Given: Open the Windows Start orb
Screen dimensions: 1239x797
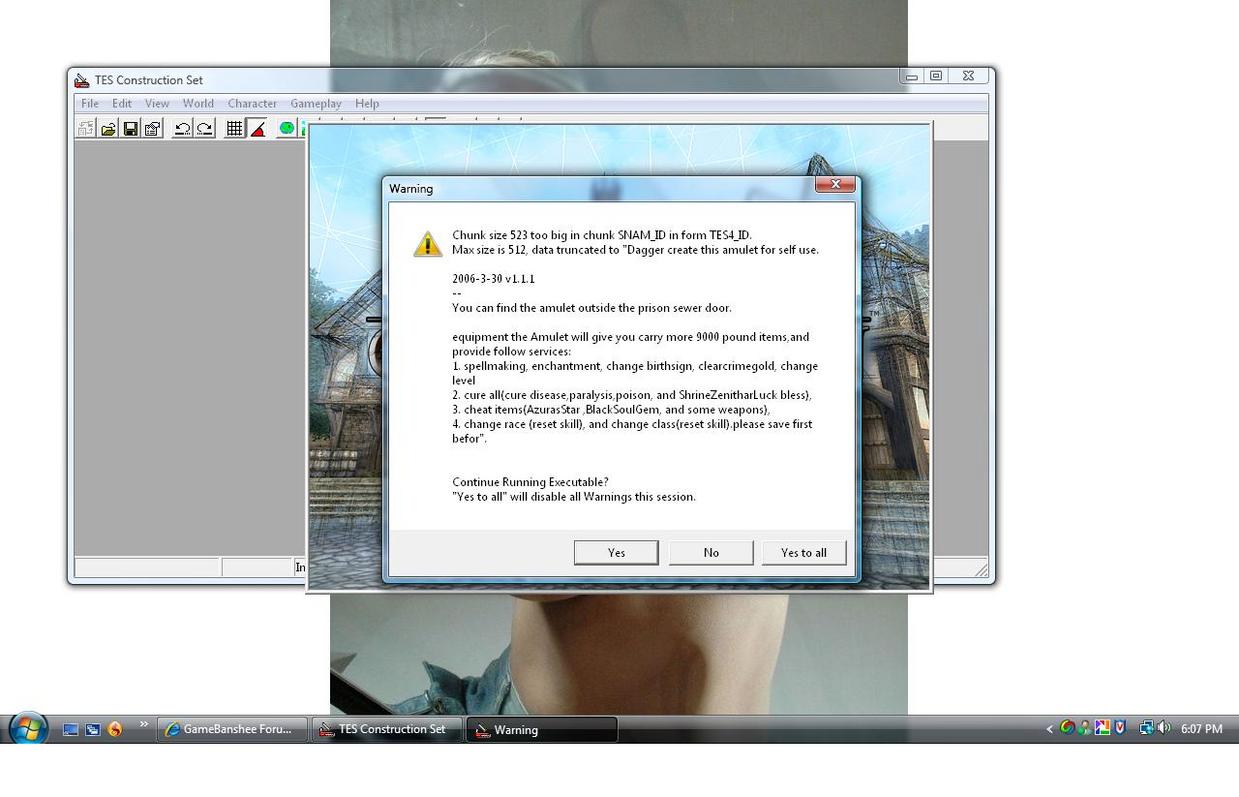Looking at the screenshot, I should (28, 728).
